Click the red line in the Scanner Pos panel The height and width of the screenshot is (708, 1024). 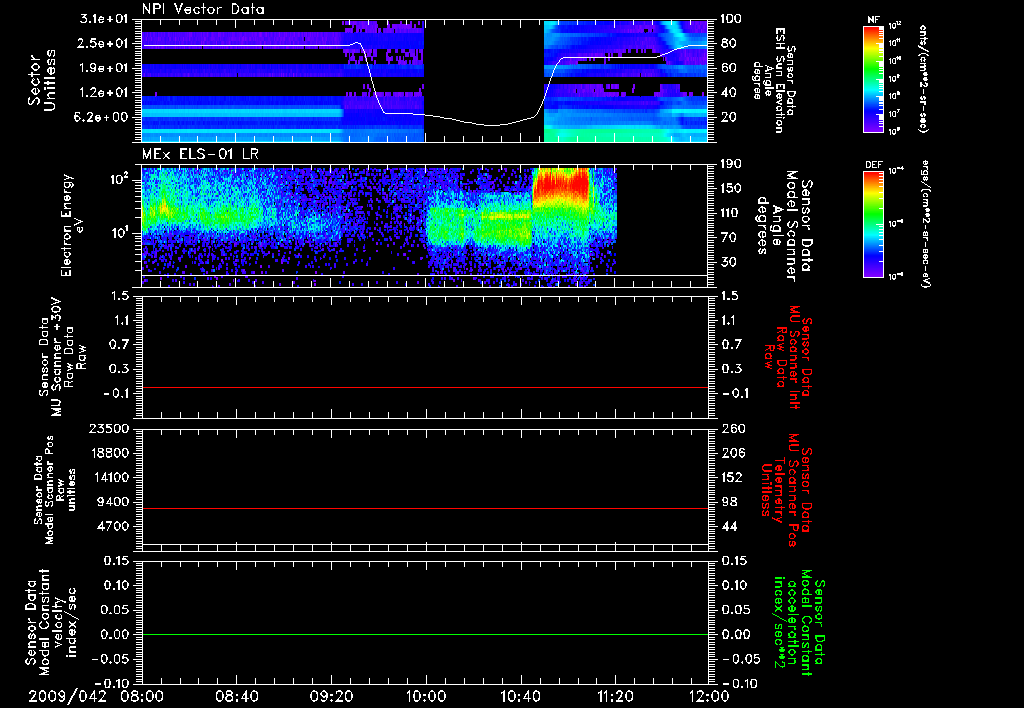pyautogui.click(x=424, y=508)
